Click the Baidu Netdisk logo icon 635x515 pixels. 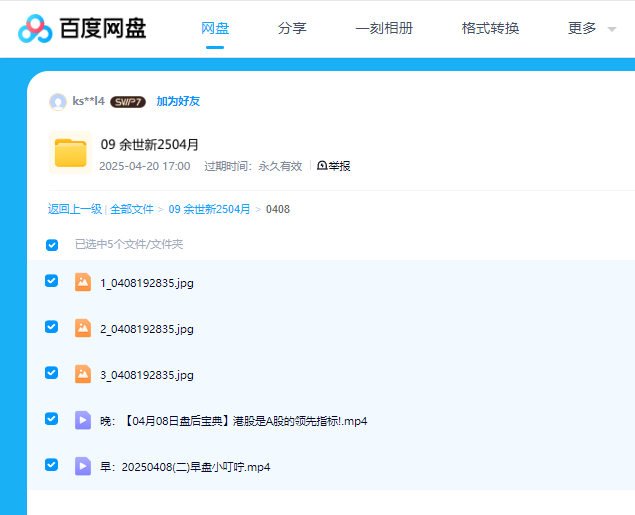tap(36, 29)
